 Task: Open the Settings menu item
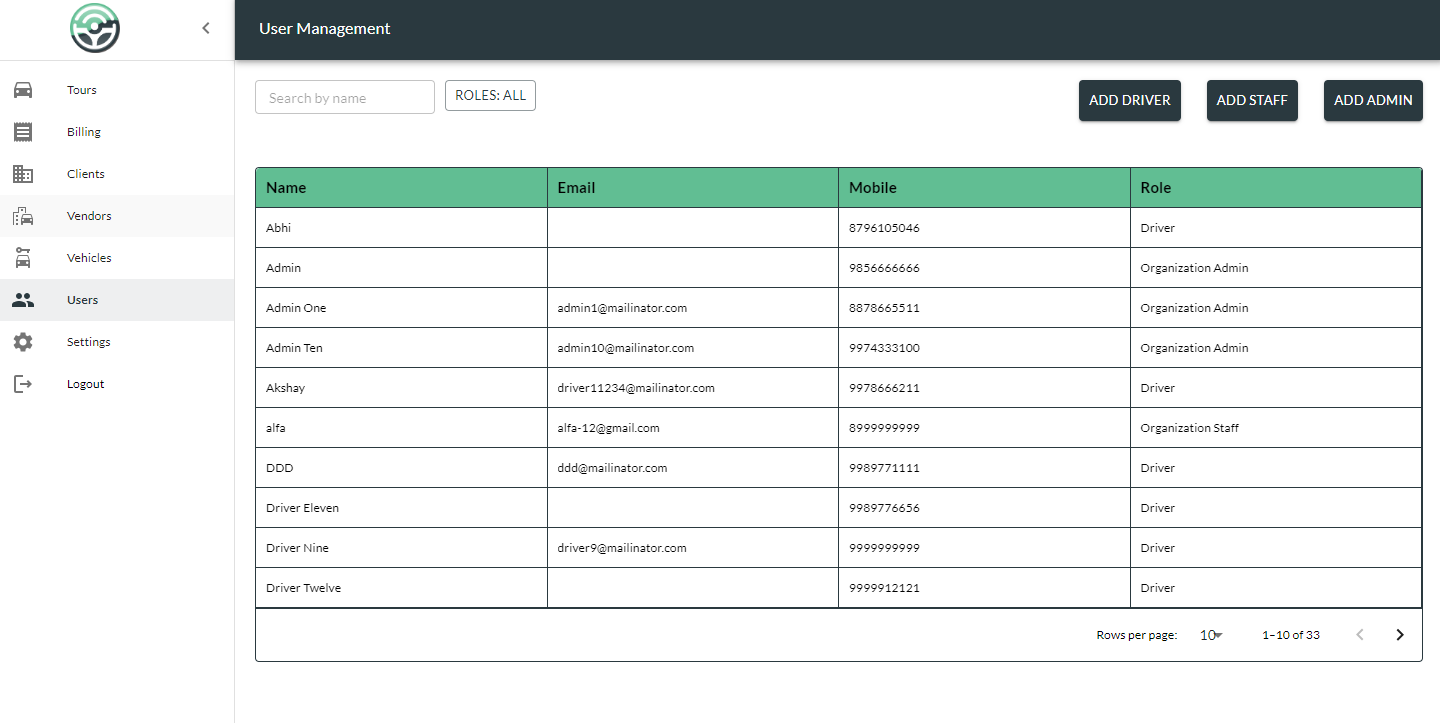click(117, 342)
